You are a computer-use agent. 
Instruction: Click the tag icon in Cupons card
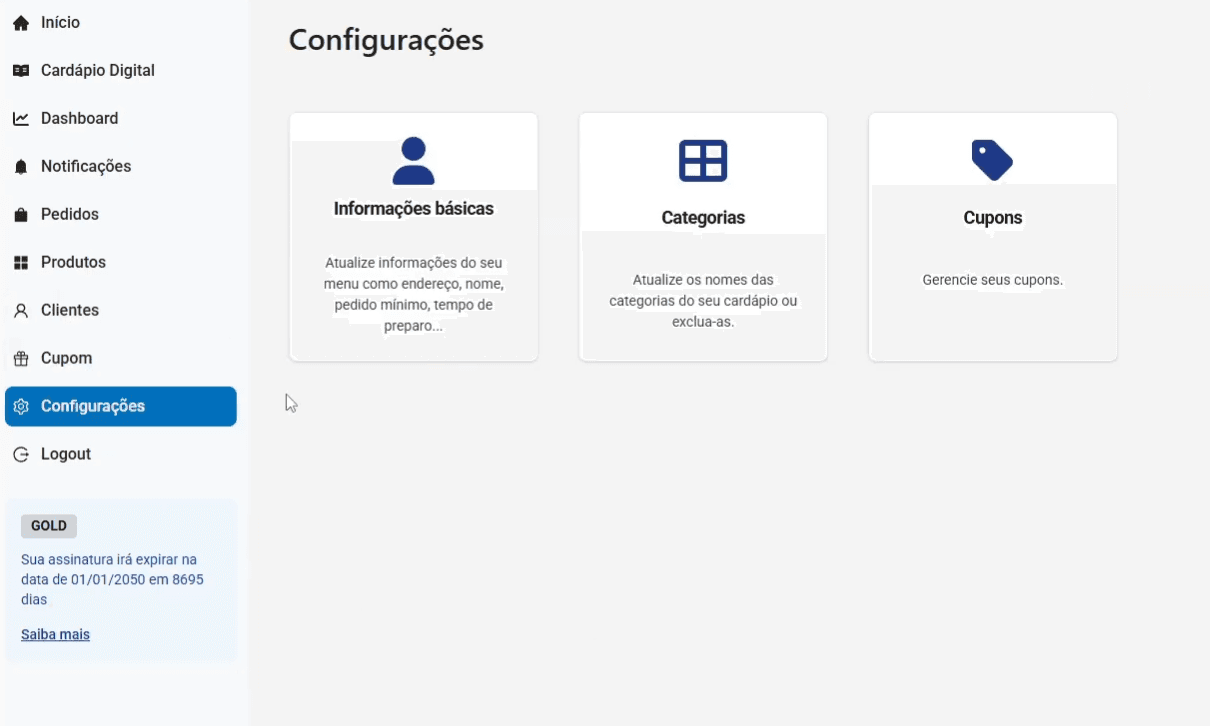[992, 160]
